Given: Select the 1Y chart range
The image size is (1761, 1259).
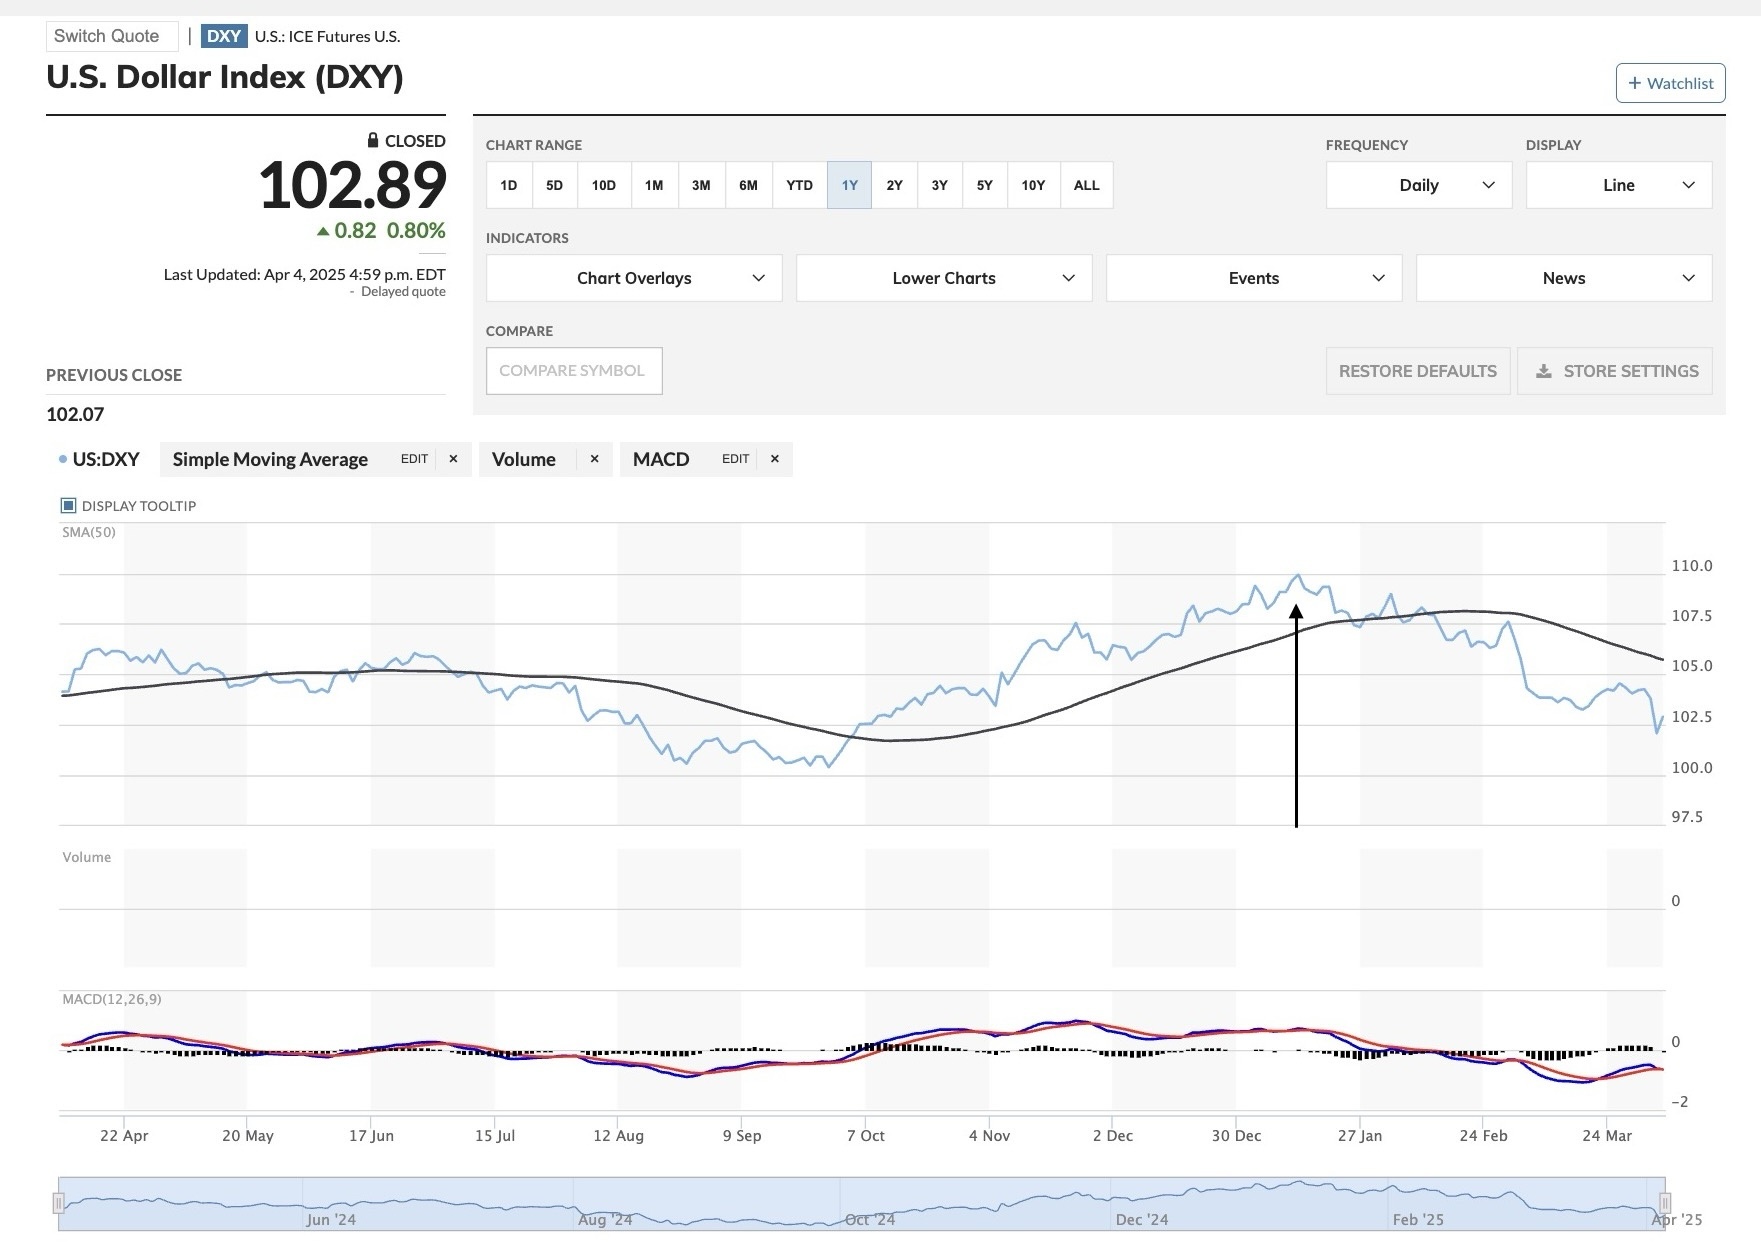Looking at the screenshot, I should point(849,185).
